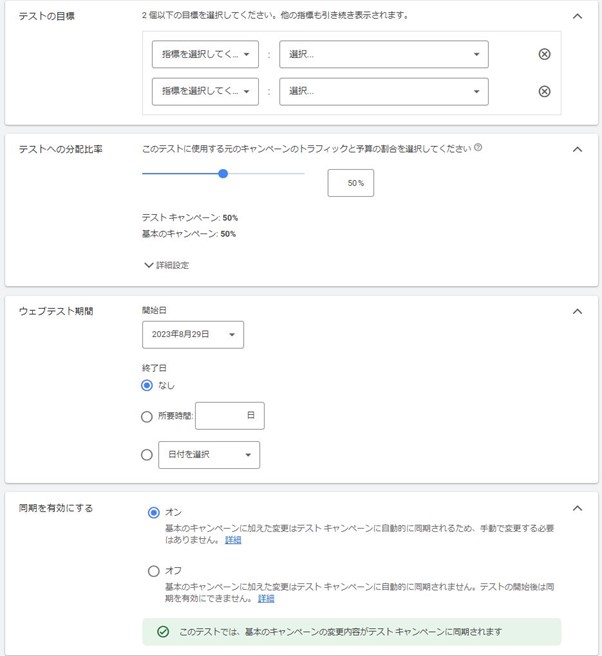Collapse the ウェブテスト期間 section
Viewport: 602px width, 656px height.
(577, 311)
